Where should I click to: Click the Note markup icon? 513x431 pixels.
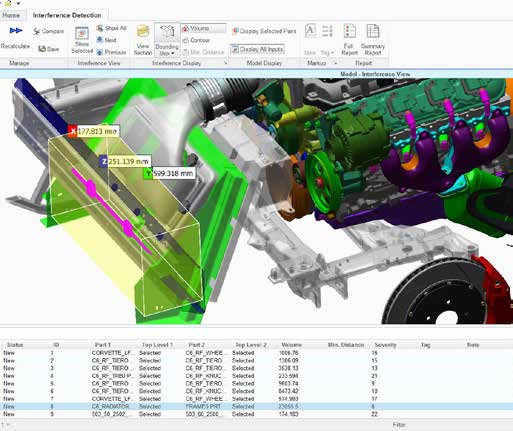tap(310, 31)
